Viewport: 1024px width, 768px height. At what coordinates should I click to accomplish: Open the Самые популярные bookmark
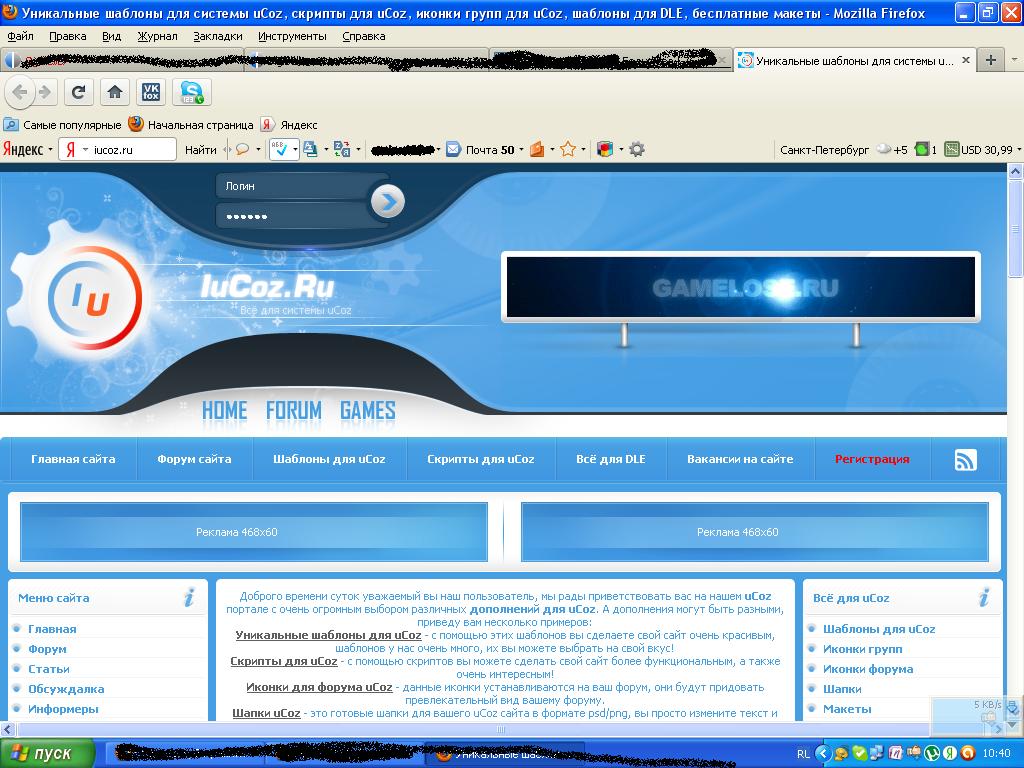63,125
